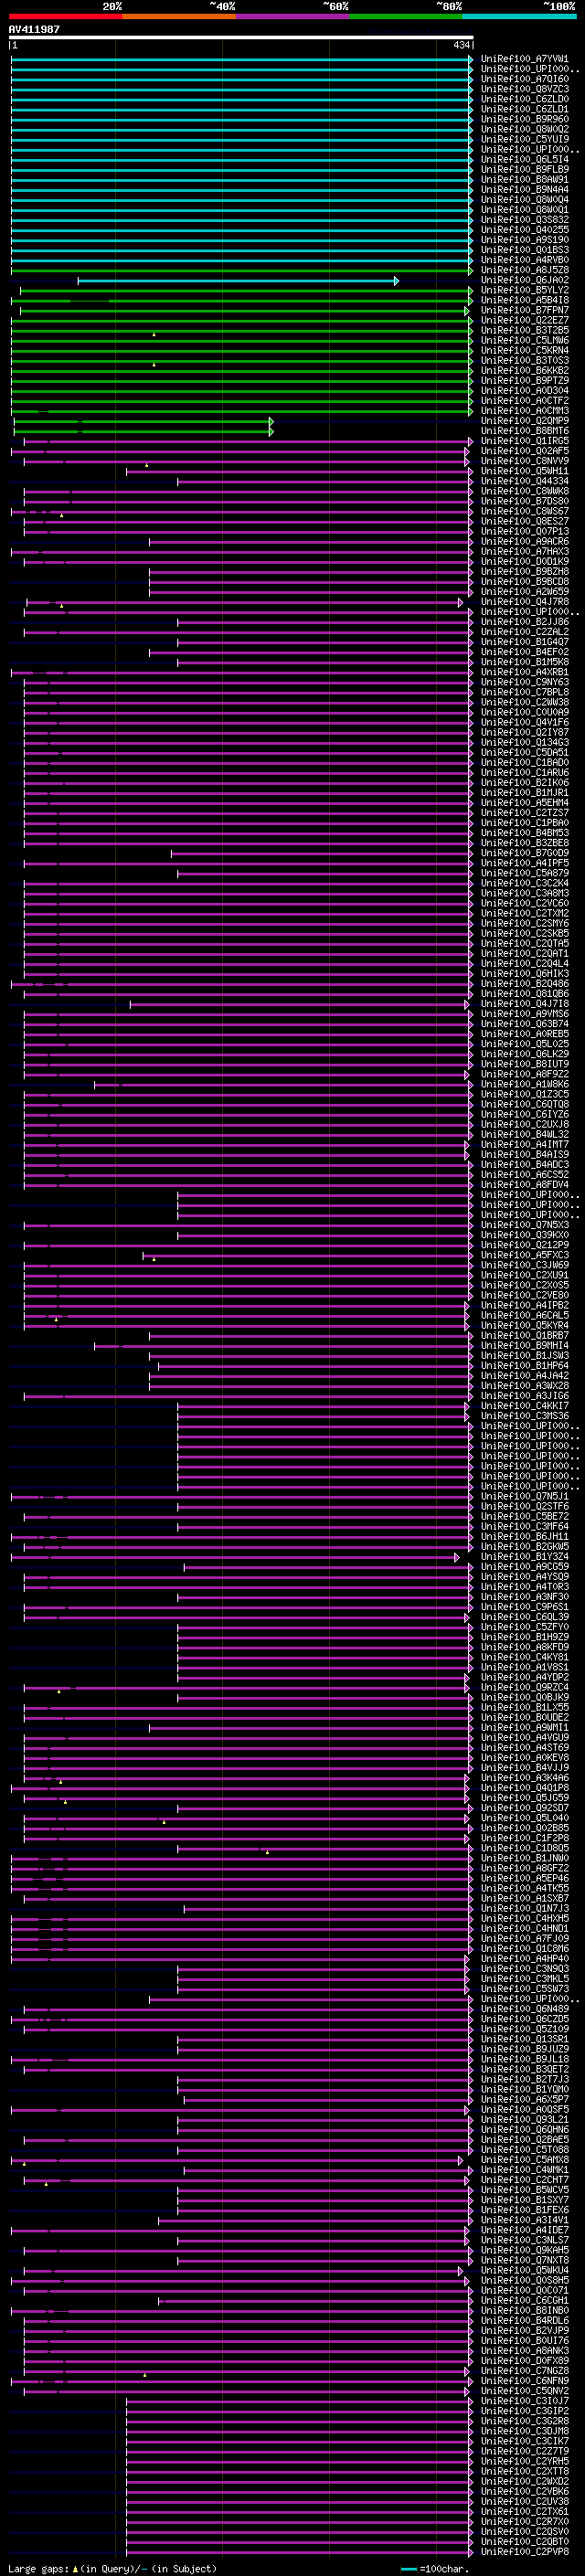Open hit UniRef100_C6ZLD1
The height and width of the screenshot is (2576, 585).
[525, 109]
